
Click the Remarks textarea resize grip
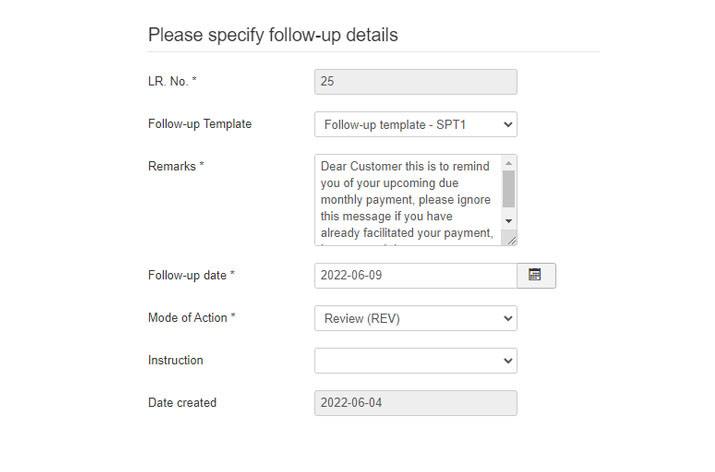click(511, 240)
